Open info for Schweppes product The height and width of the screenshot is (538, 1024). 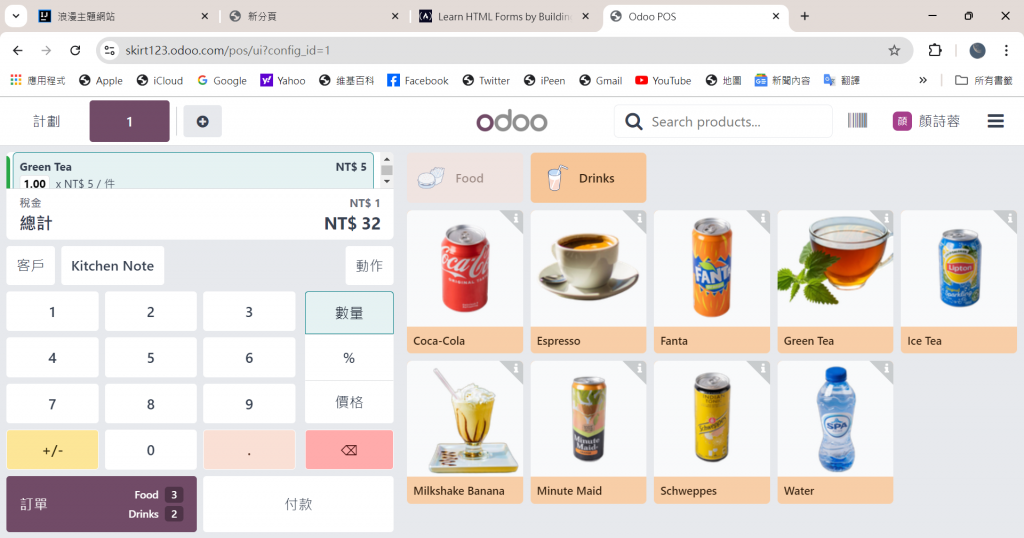(x=763, y=369)
